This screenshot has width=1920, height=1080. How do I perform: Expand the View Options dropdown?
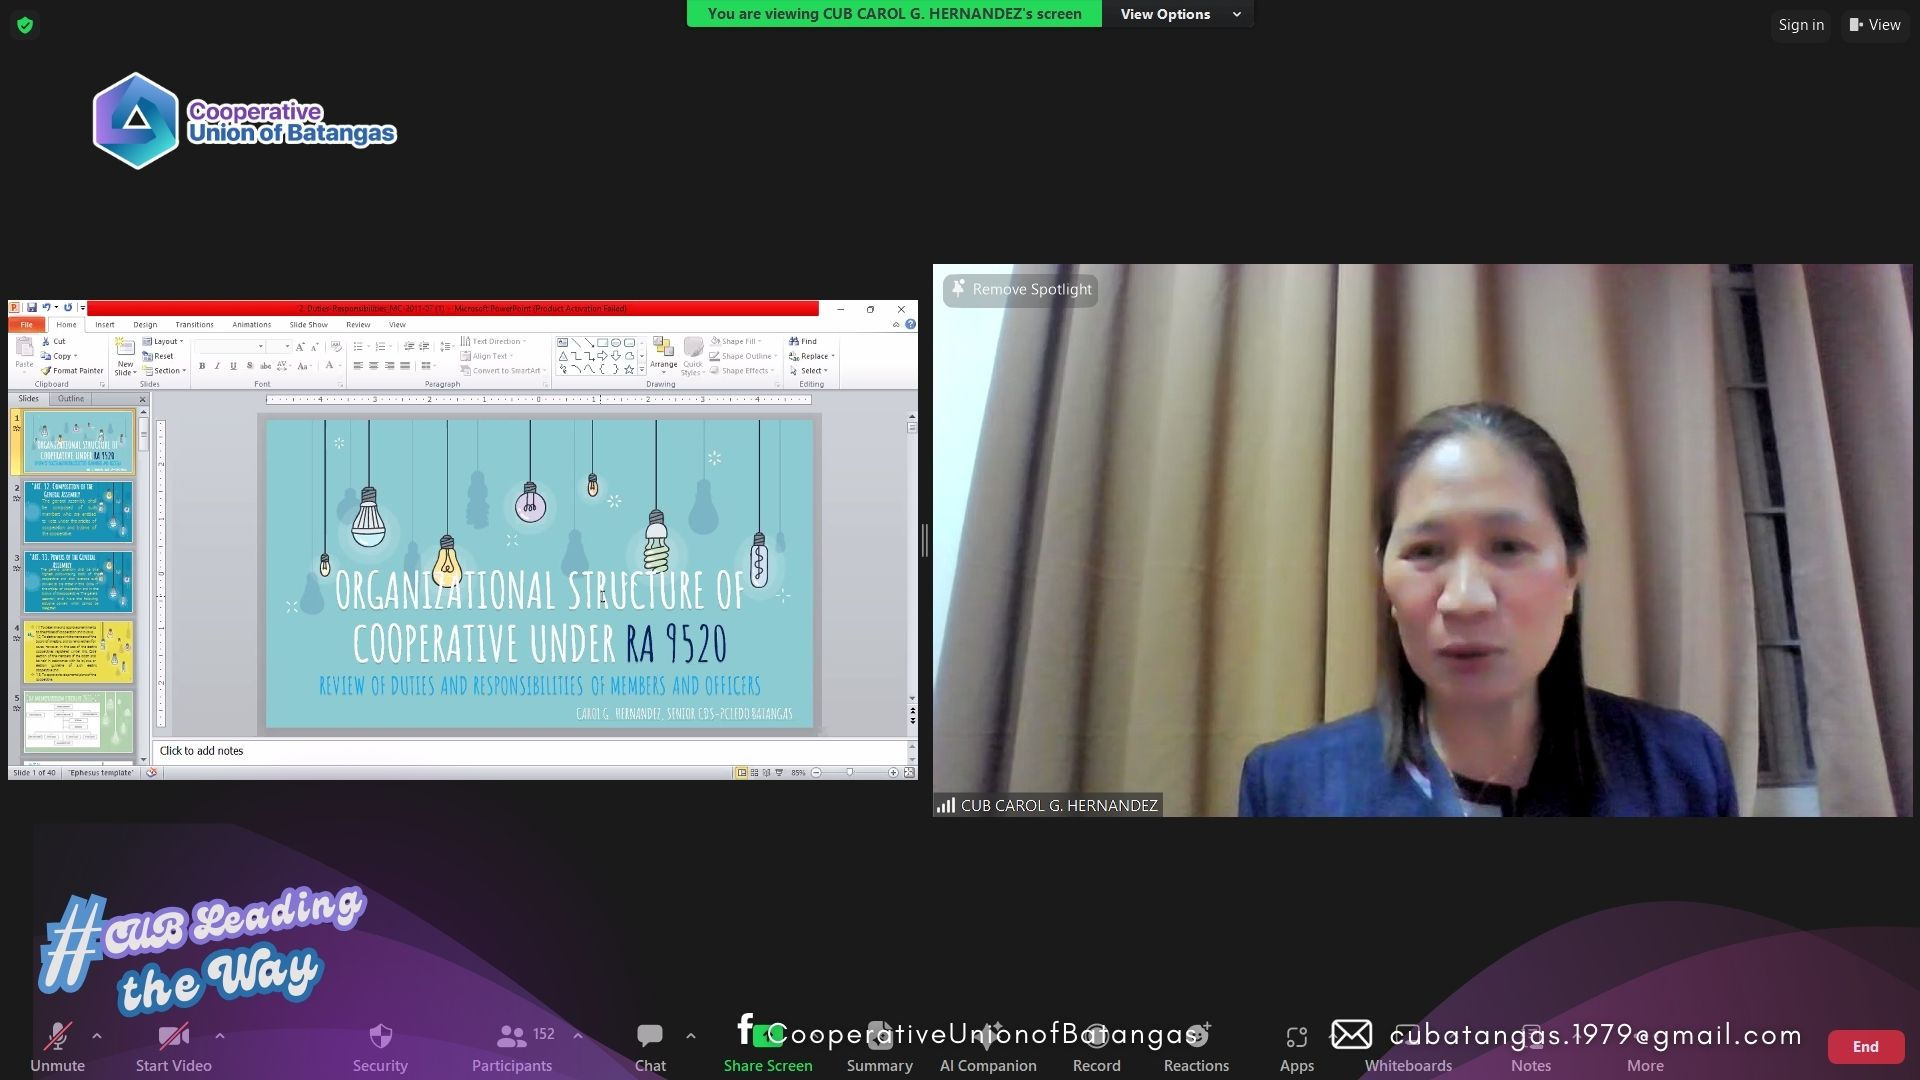pos(1179,14)
